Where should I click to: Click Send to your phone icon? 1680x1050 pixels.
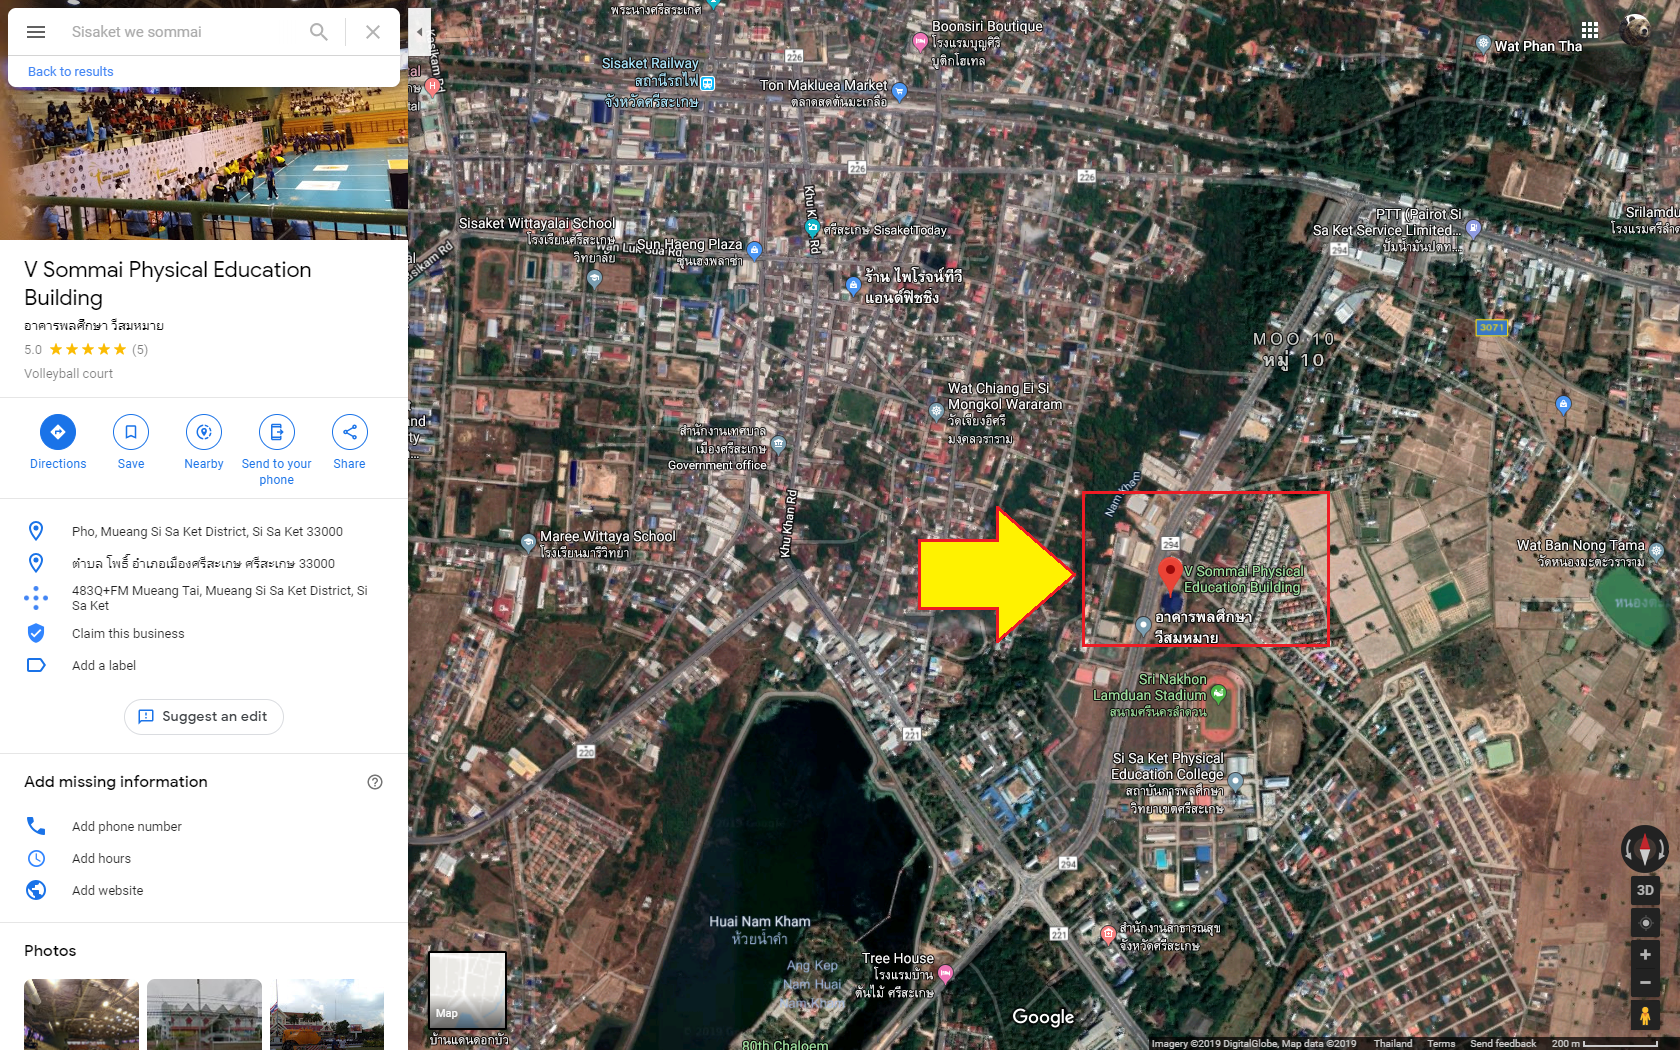(x=277, y=432)
